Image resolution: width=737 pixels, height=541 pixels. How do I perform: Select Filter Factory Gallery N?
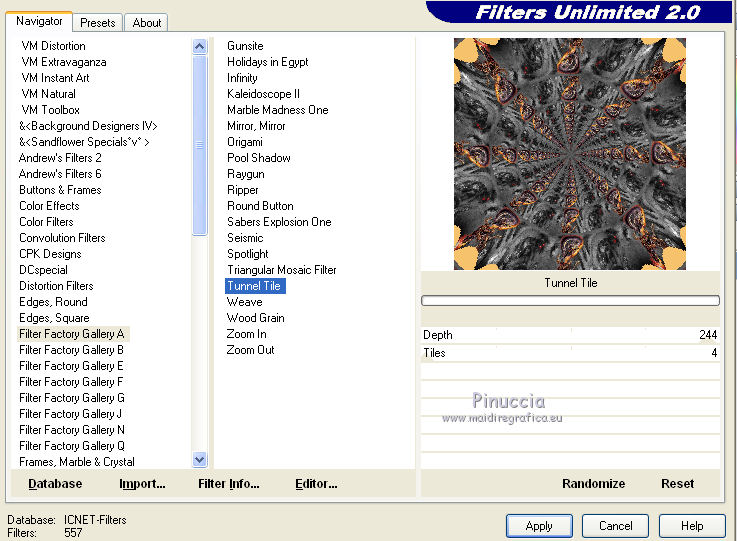coord(72,430)
